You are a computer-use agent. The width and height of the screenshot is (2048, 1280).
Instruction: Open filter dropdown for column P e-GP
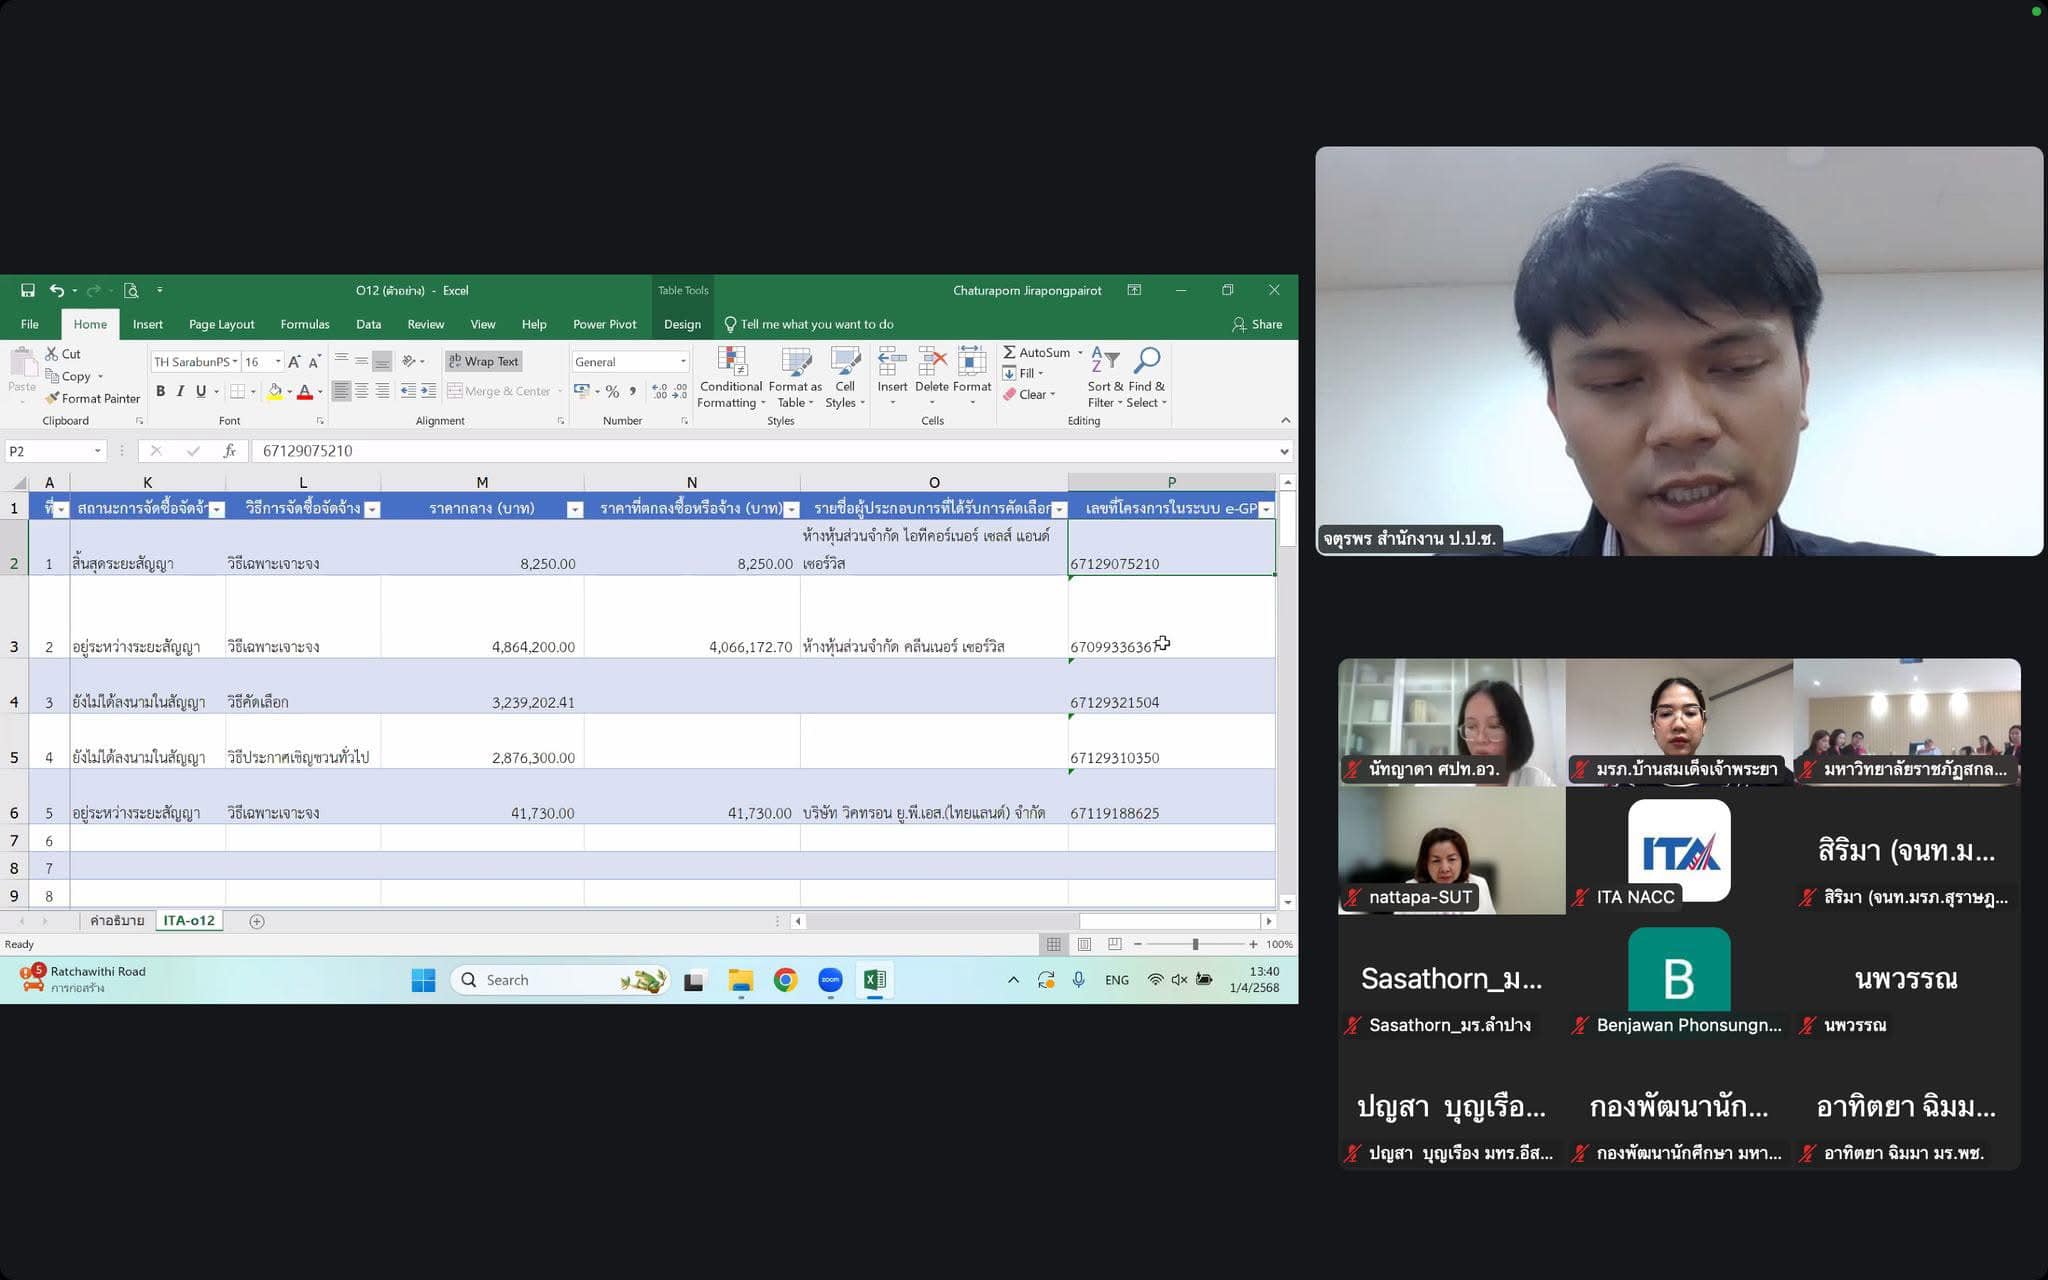click(x=1266, y=509)
